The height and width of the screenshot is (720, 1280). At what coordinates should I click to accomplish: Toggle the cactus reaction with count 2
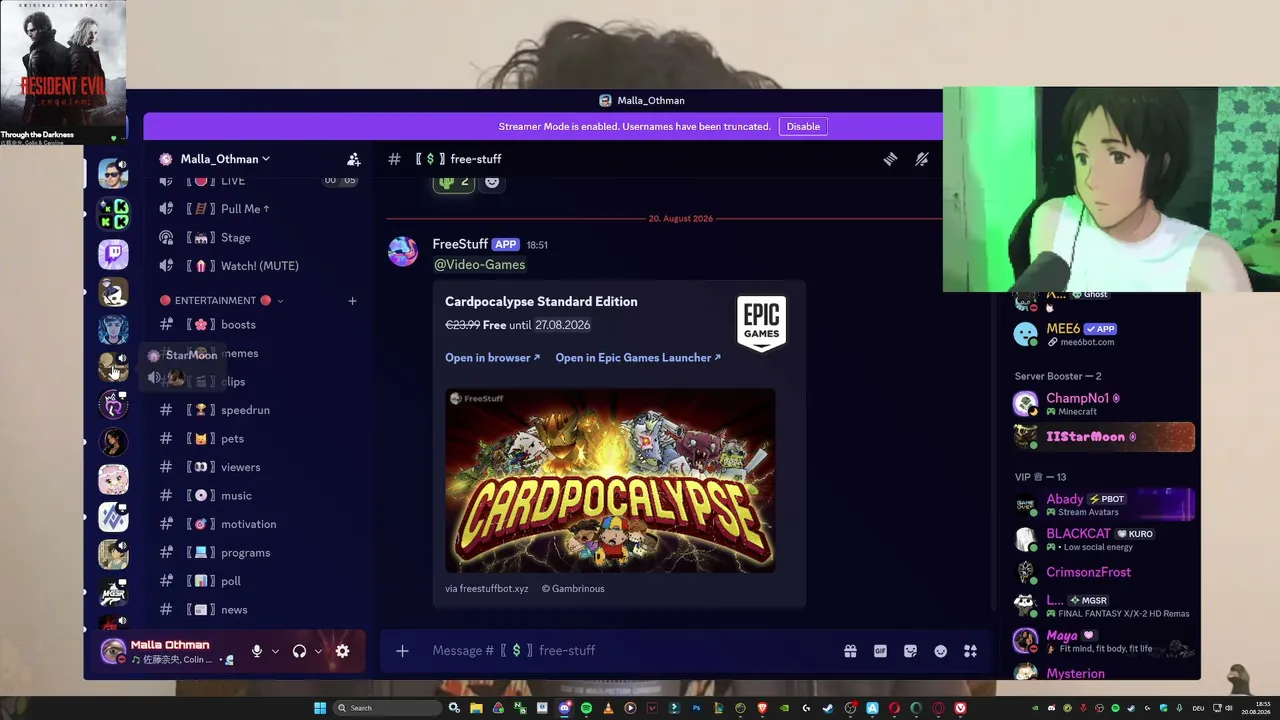453,182
